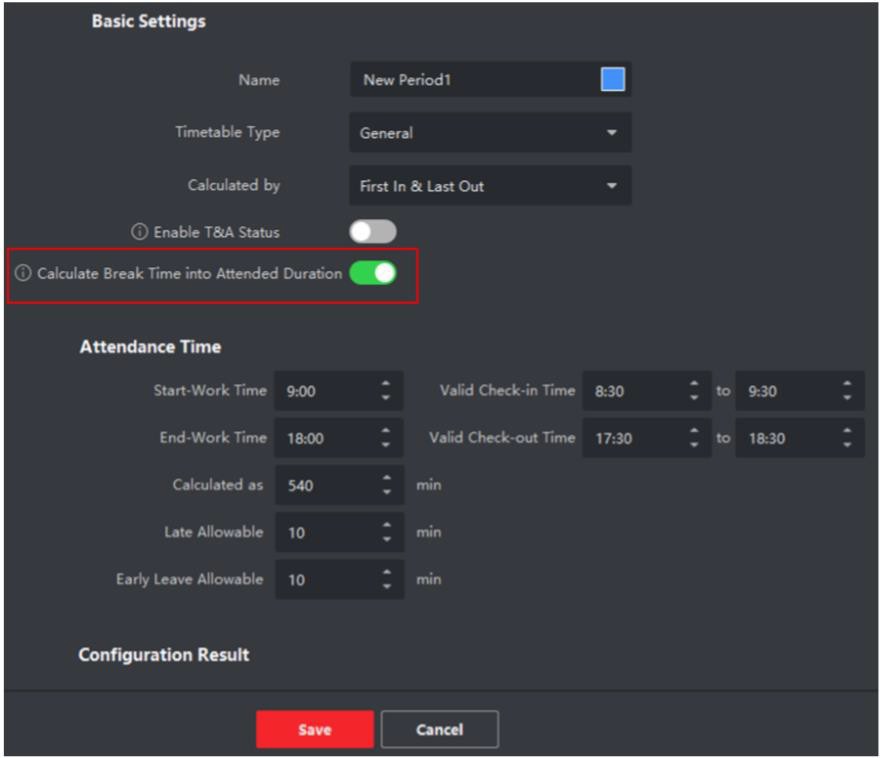This screenshot has height=758, width=883.
Task: Open the Timetable Type dropdown
Action: coord(490,133)
